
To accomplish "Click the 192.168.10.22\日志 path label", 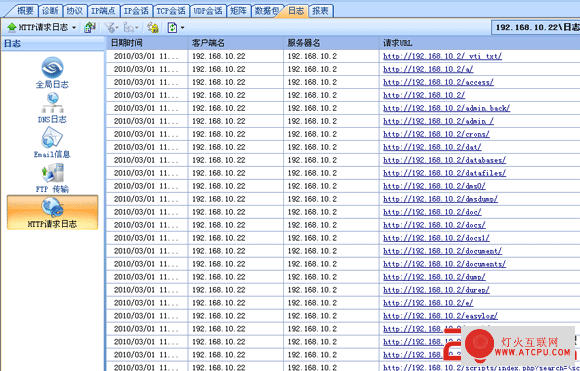I will pos(537,27).
